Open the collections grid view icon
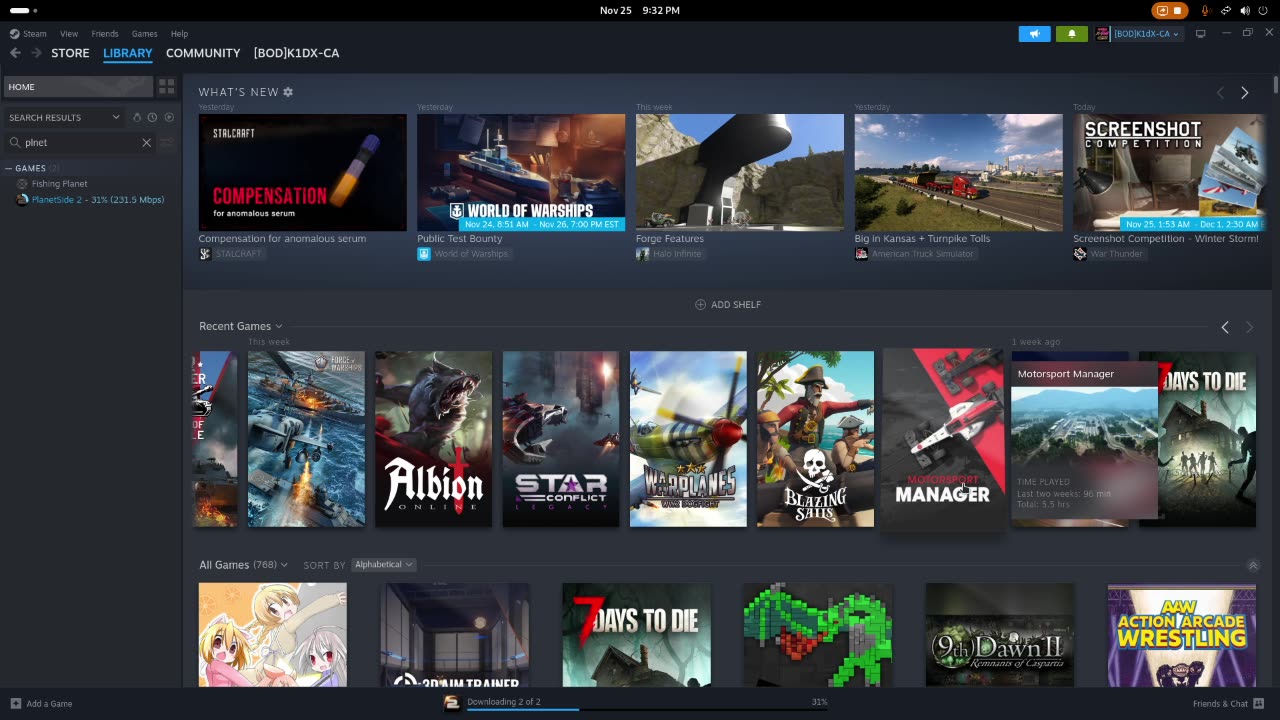 pos(167,87)
